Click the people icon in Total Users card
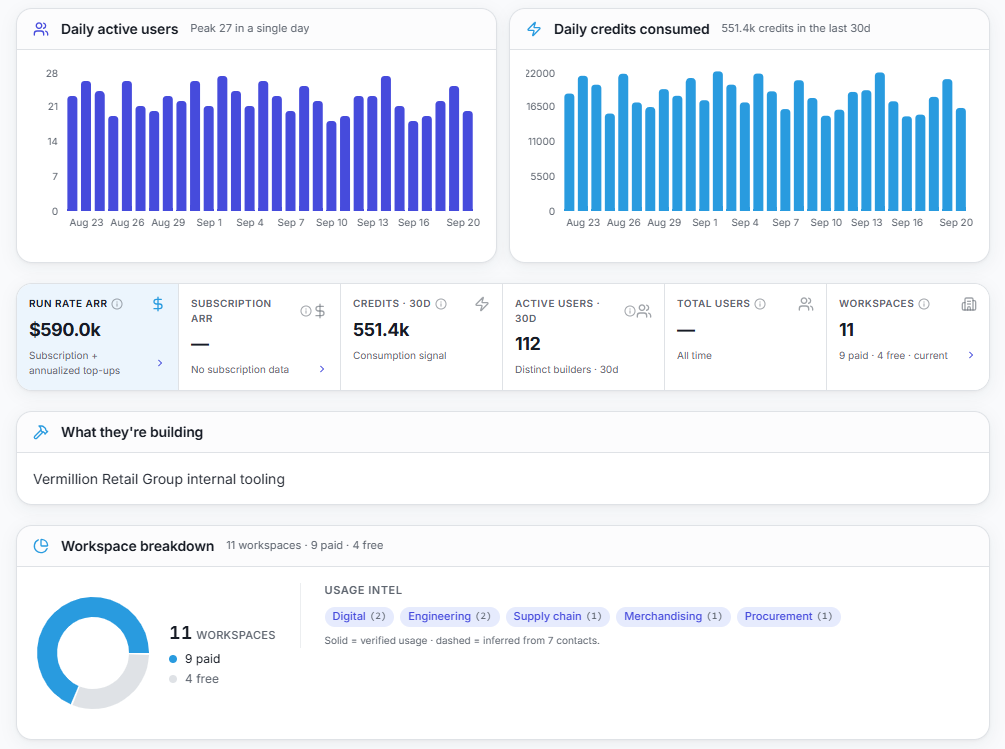 [x=806, y=304]
